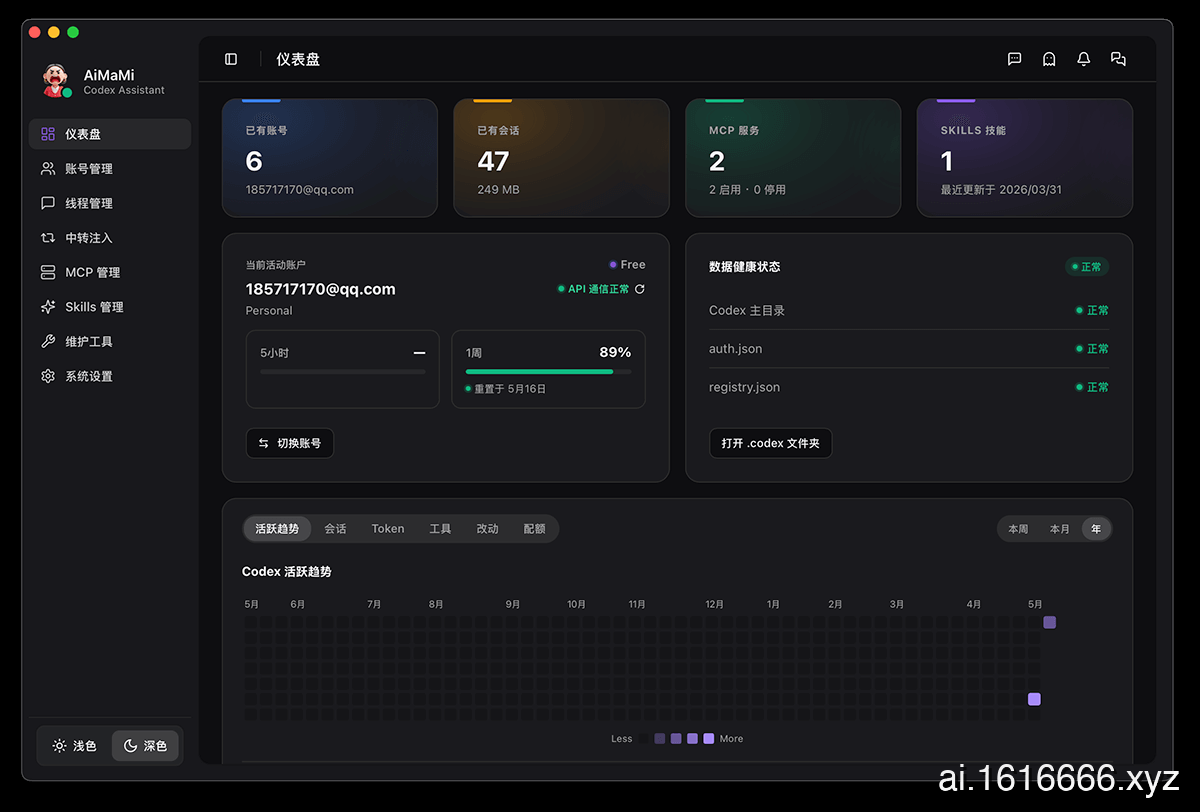Select the Token tab

pos(388,529)
